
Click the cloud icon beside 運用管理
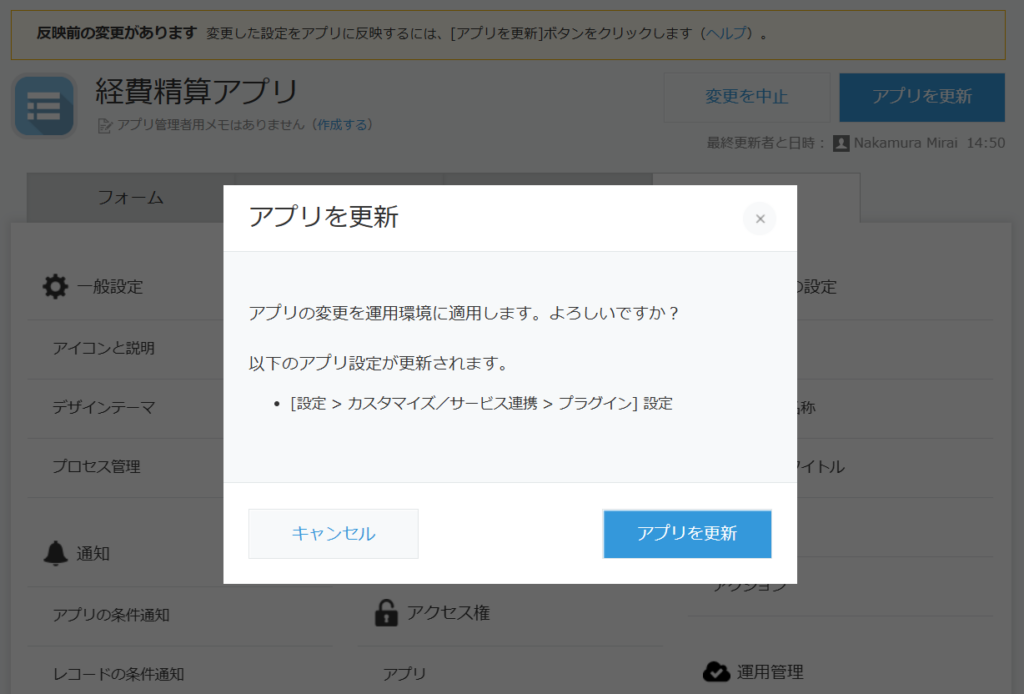(716, 672)
